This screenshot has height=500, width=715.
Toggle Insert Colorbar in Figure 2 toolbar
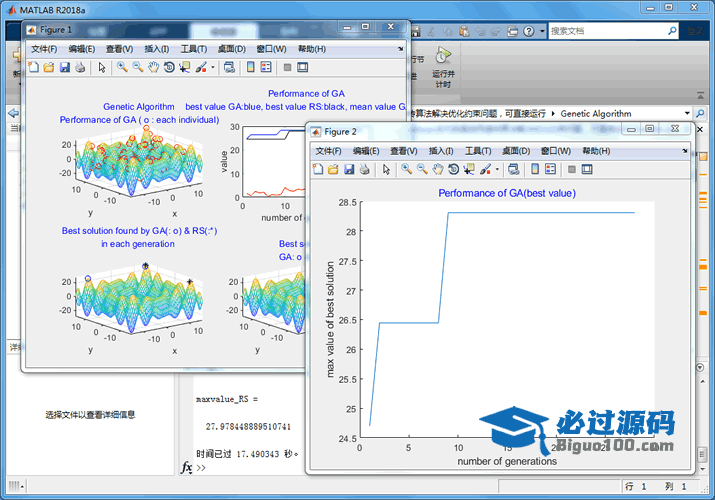pos(535,169)
